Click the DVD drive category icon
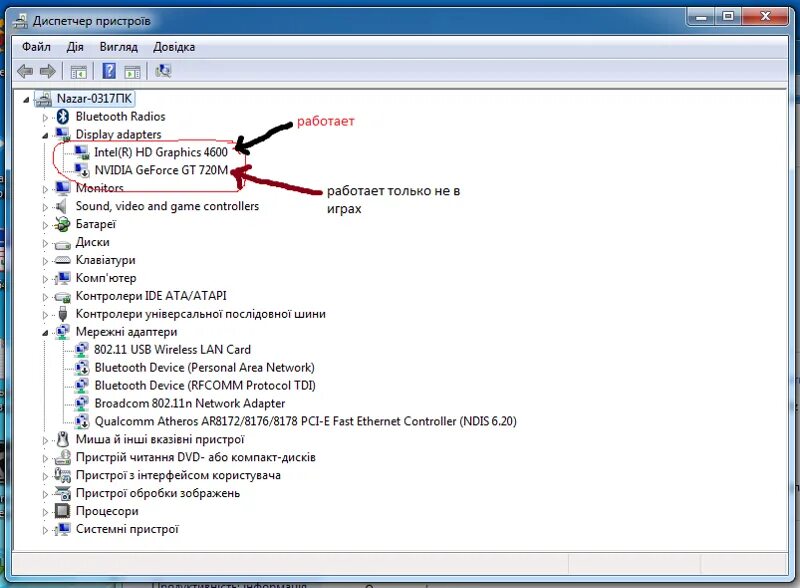This screenshot has width=800, height=588. point(62,457)
